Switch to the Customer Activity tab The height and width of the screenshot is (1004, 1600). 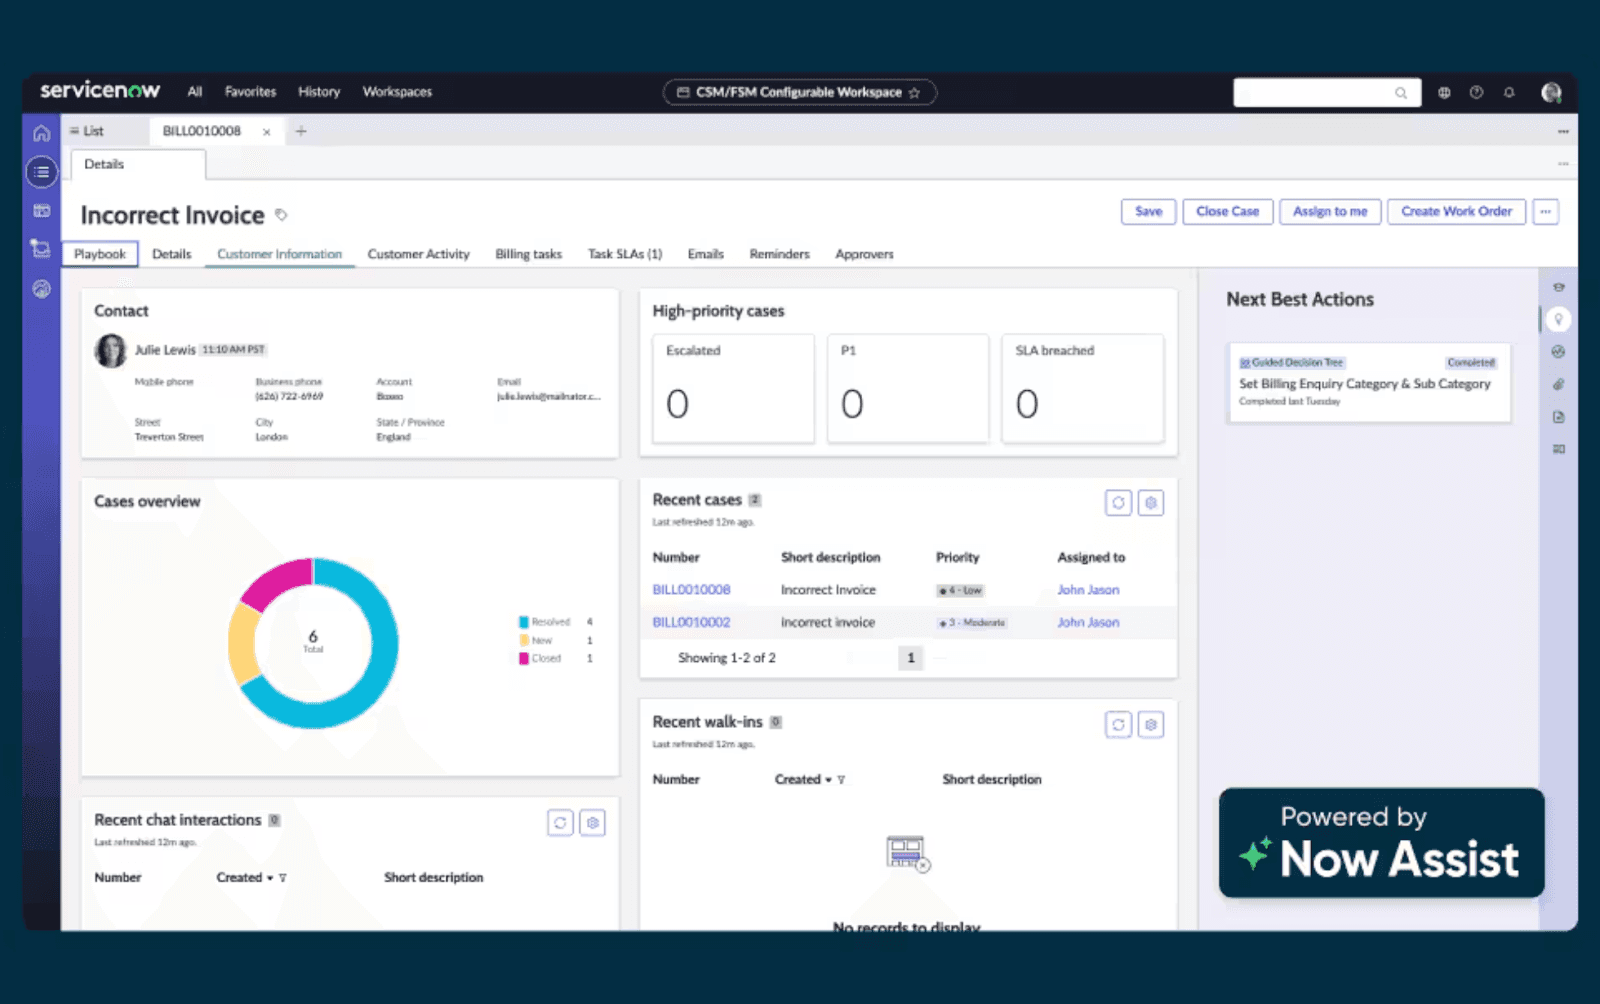click(418, 254)
